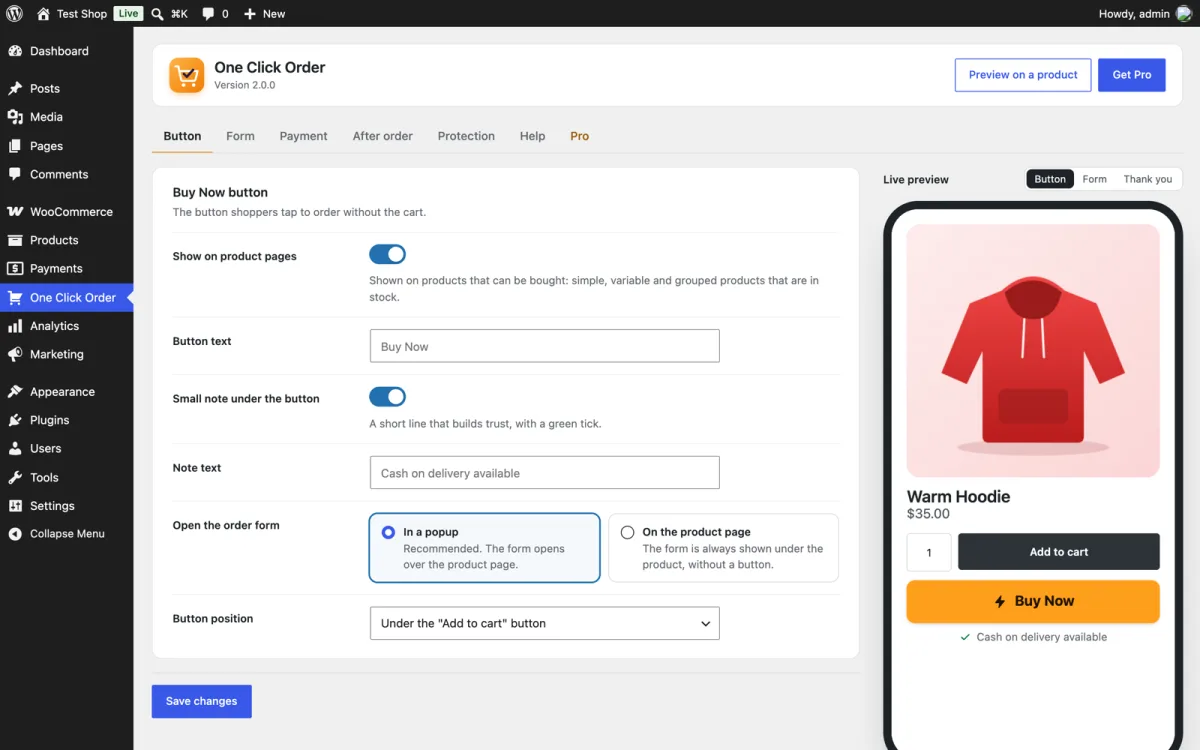
Task: Click the $35.00 price text
Action: coord(928,514)
